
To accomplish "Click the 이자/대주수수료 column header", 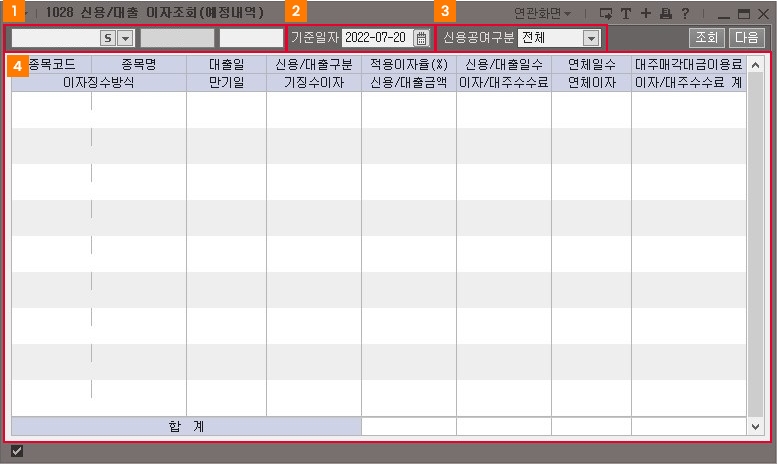I will pos(504,82).
